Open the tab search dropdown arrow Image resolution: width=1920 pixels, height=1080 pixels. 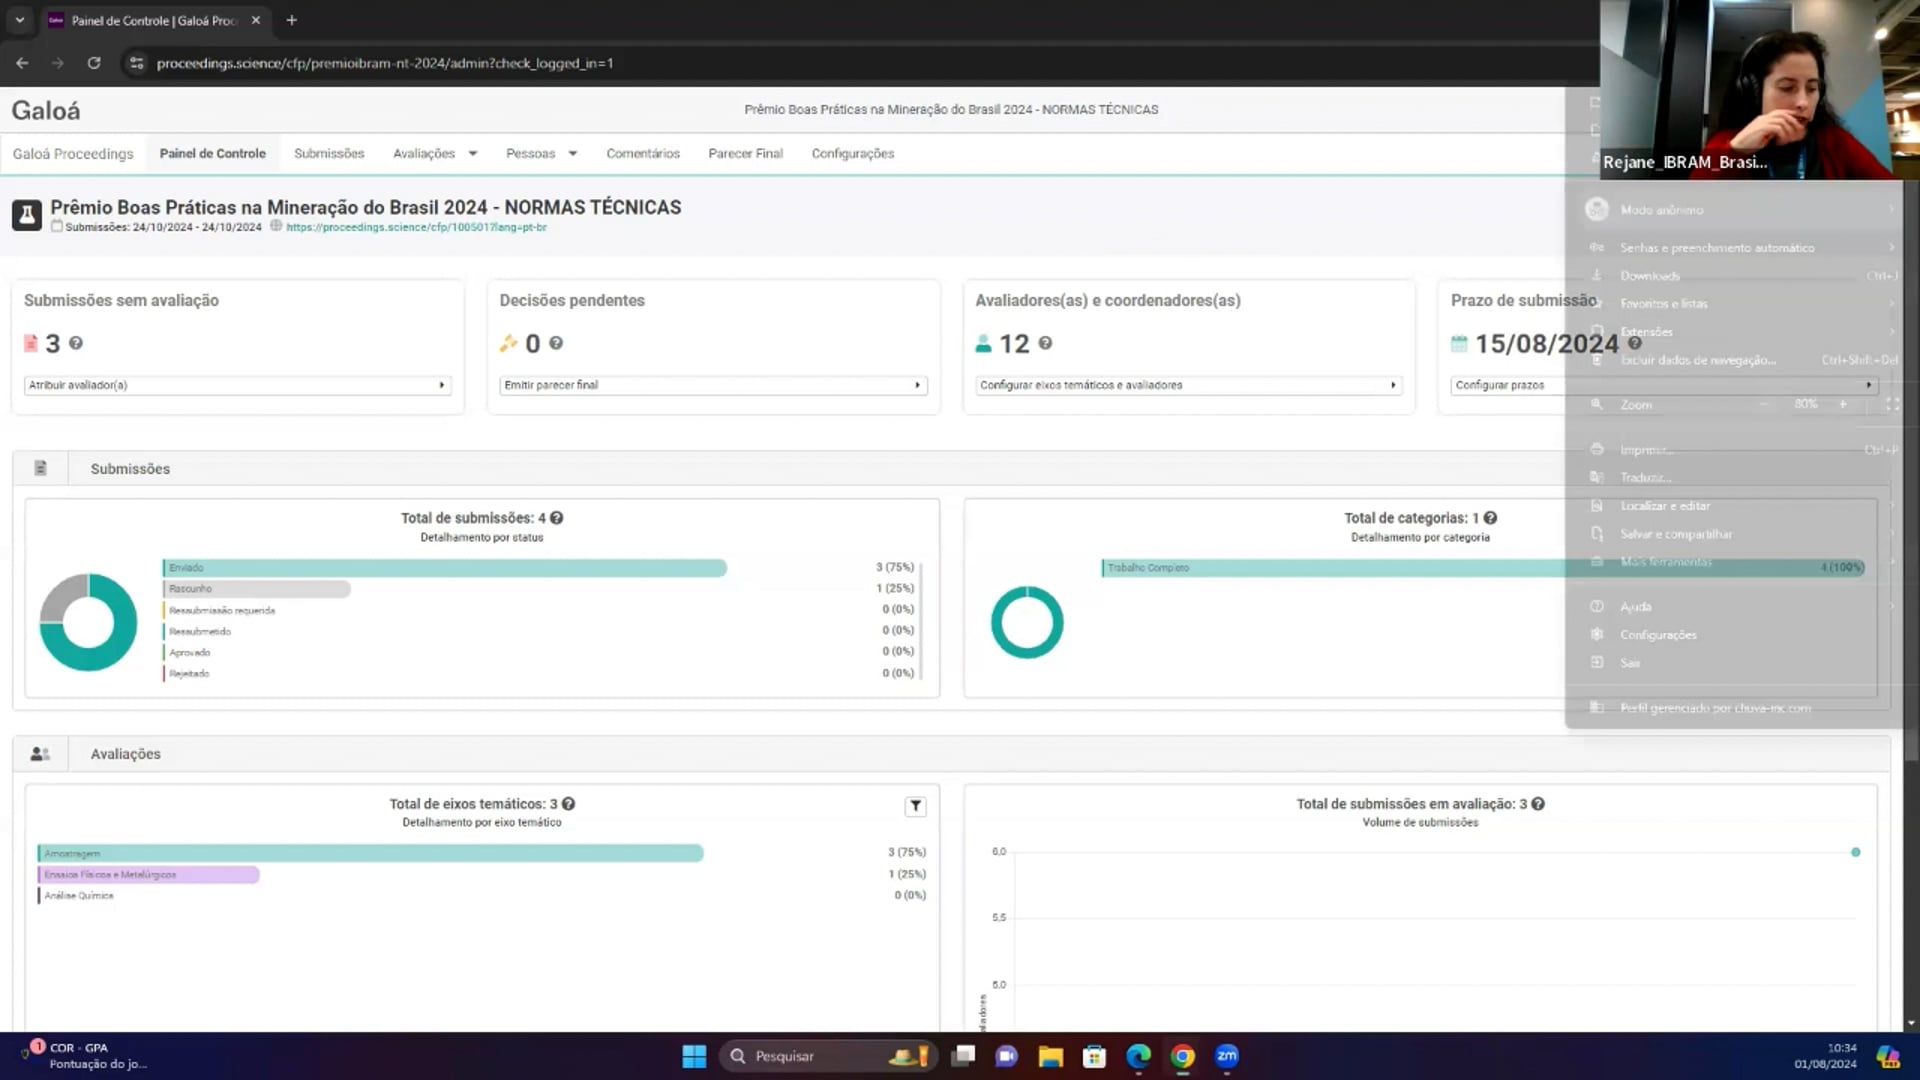19,20
